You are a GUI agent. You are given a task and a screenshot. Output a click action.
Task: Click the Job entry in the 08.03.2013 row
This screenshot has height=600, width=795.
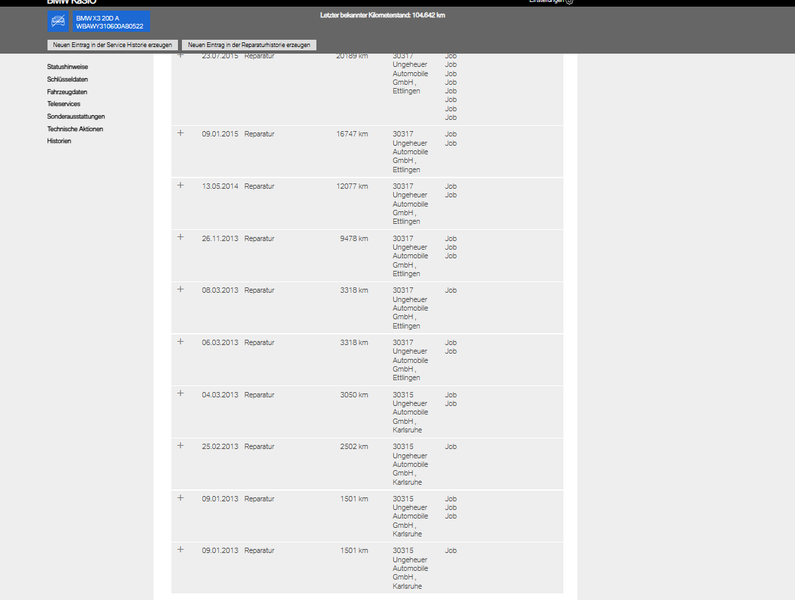tap(451, 291)
